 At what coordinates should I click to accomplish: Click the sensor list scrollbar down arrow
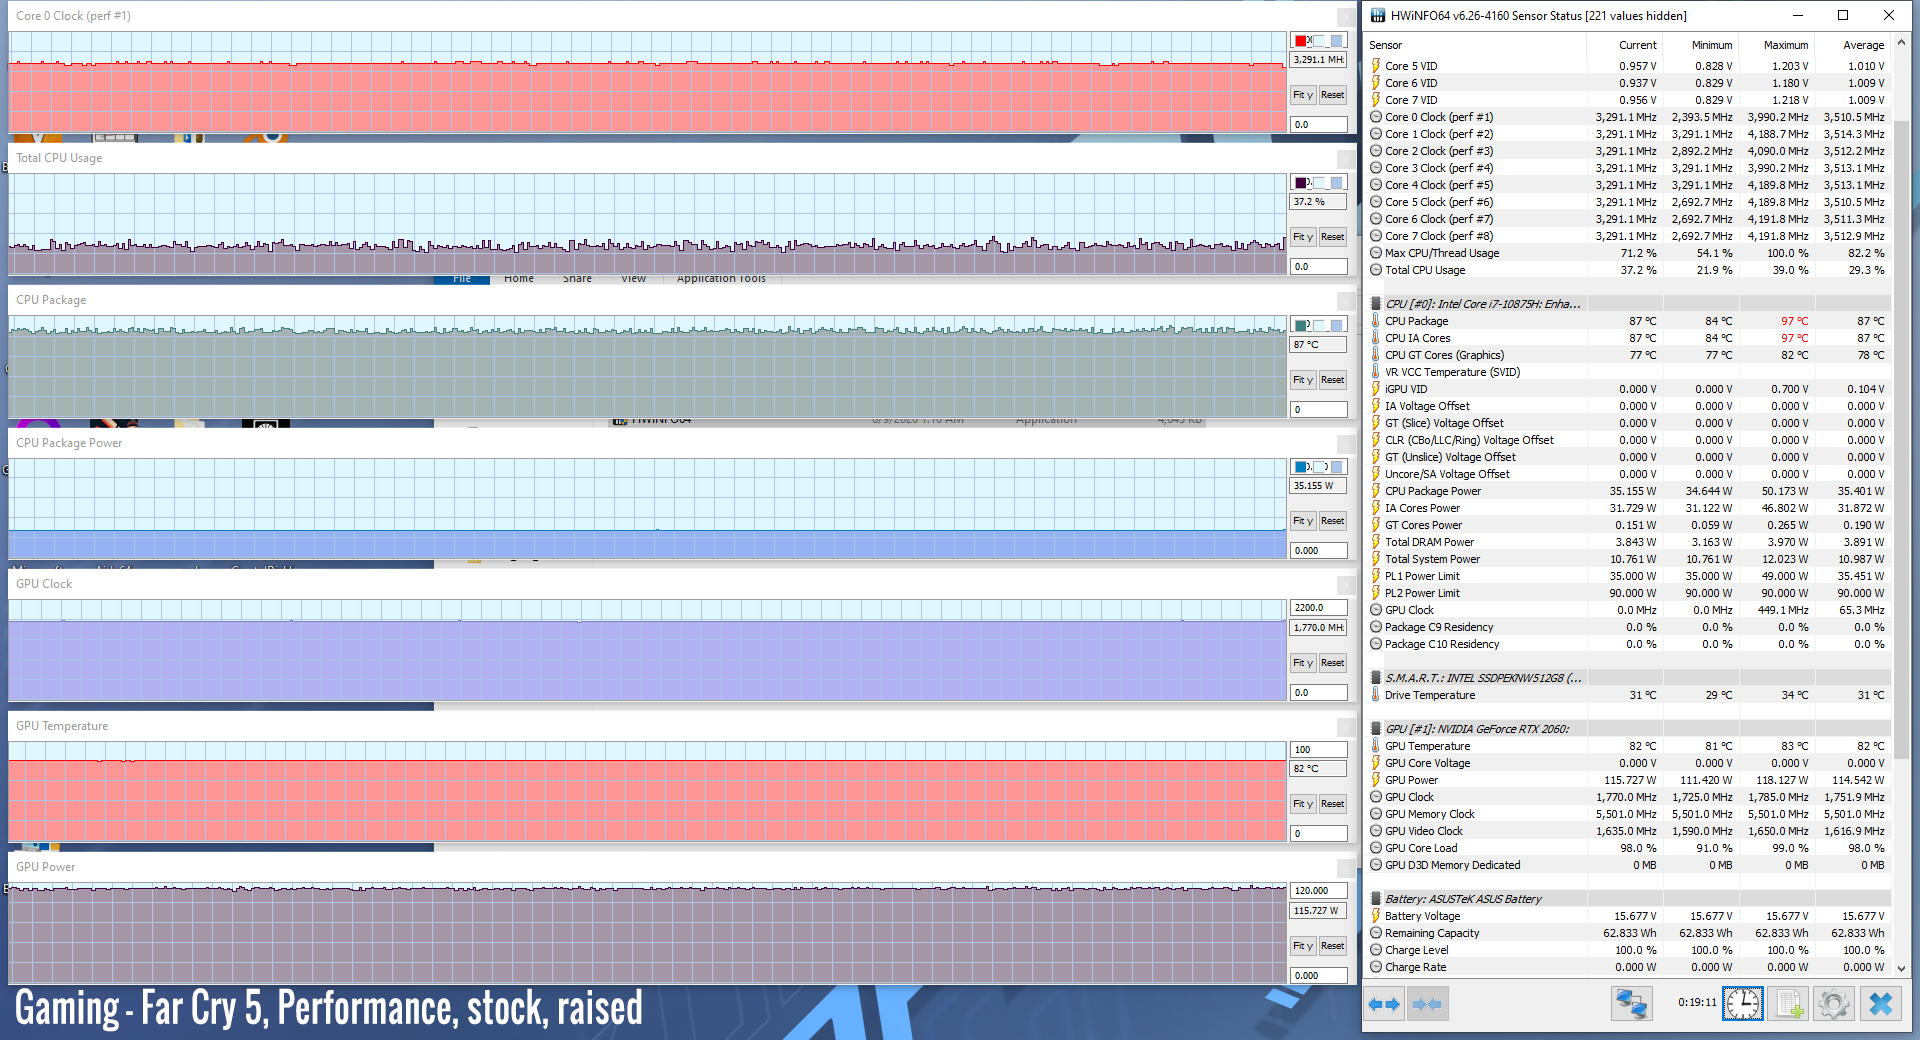pyautogui.click(x=1901, y=968)
